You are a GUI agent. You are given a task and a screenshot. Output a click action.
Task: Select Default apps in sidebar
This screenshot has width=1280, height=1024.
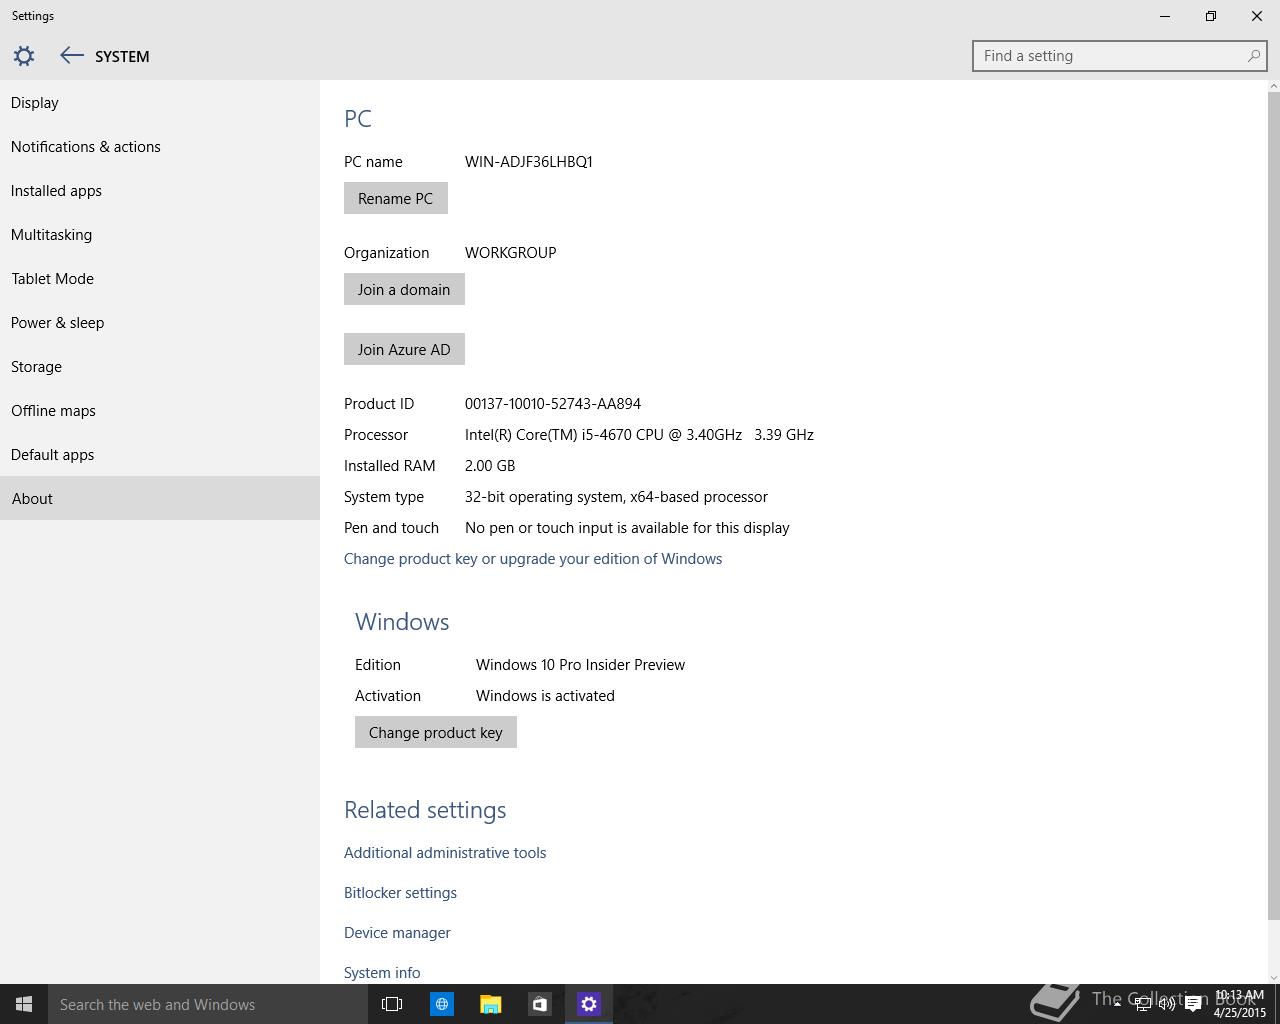(x=160, y=455)
